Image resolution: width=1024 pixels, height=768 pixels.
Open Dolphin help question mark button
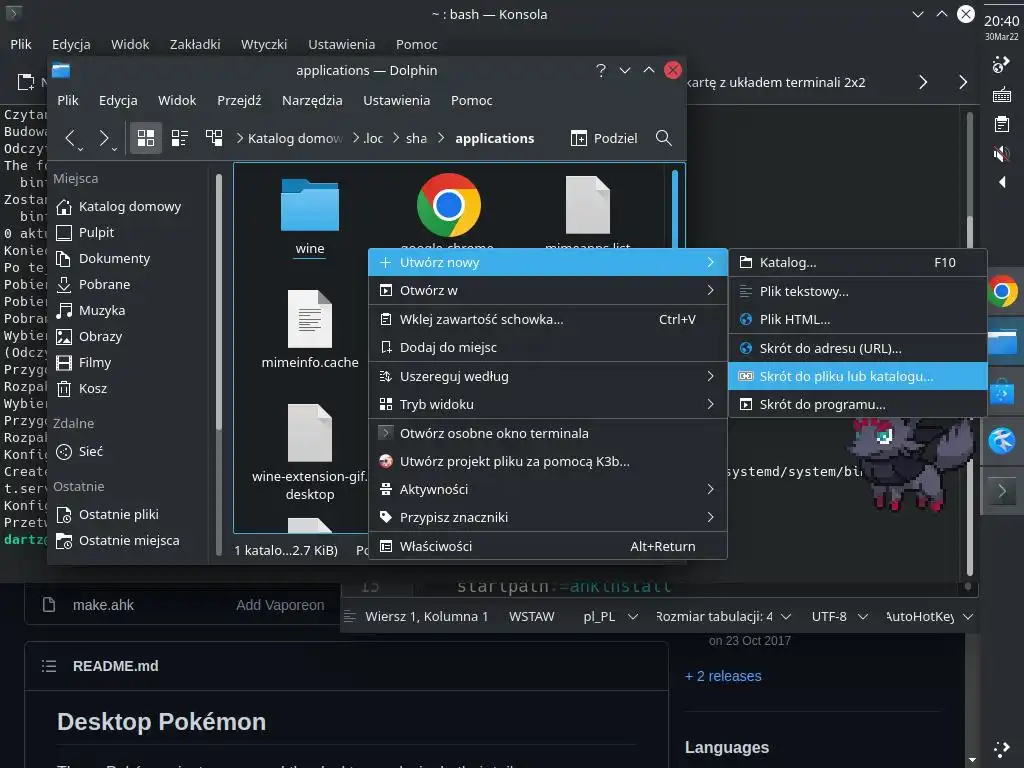coord(601,71)
